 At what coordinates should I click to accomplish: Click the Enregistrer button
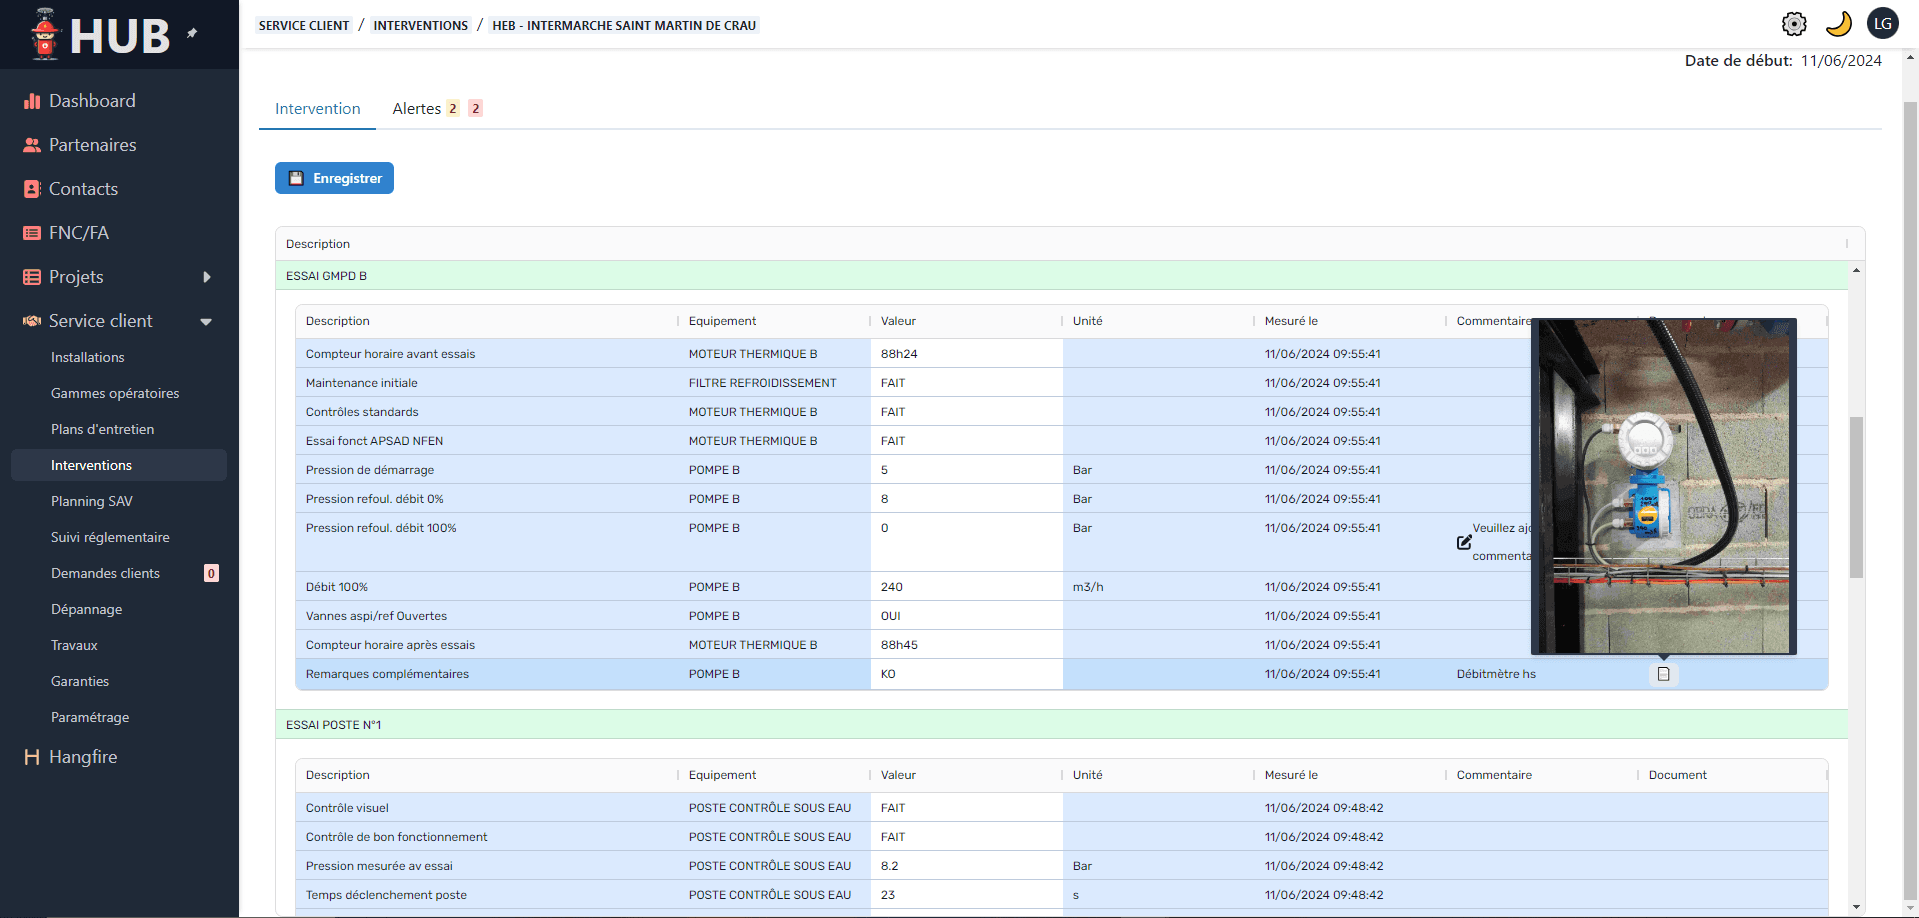pyautogui.click(x=334, y=178)
